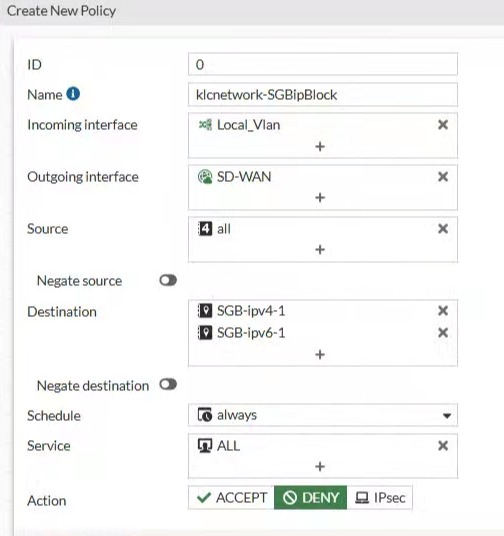The image size is (504, 536).
Task: Set Action to IPsec
Action: coord(380,498)
